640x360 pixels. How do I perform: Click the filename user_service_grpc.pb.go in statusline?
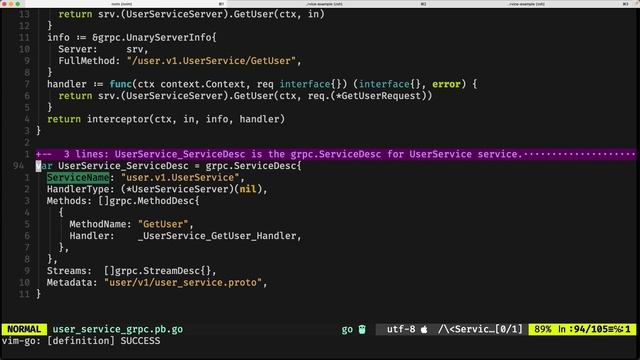coord(118,329)
